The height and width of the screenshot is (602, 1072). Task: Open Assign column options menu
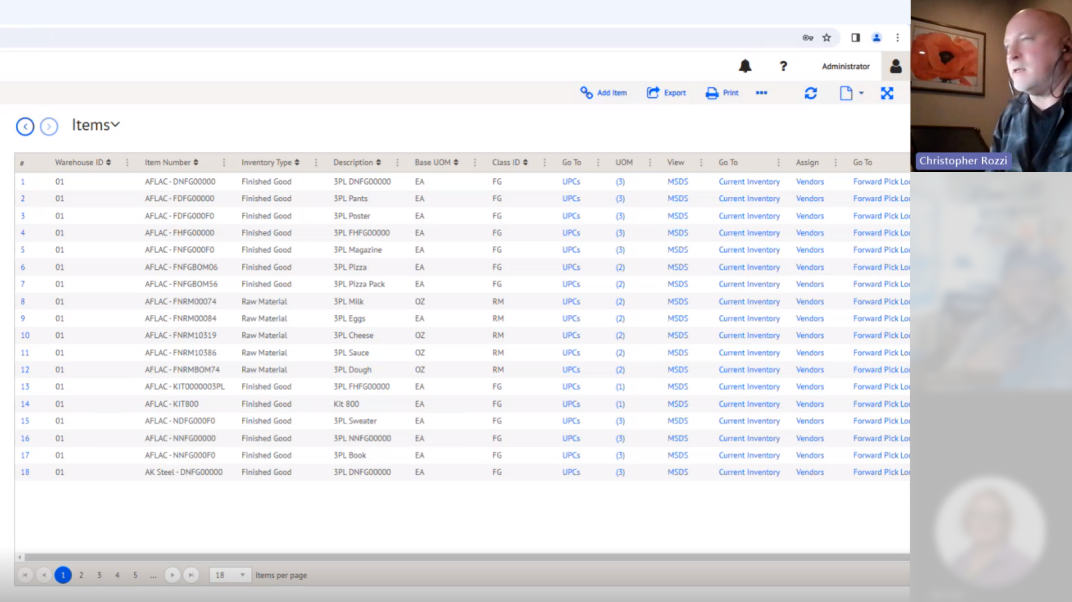(x=835, y=163)
